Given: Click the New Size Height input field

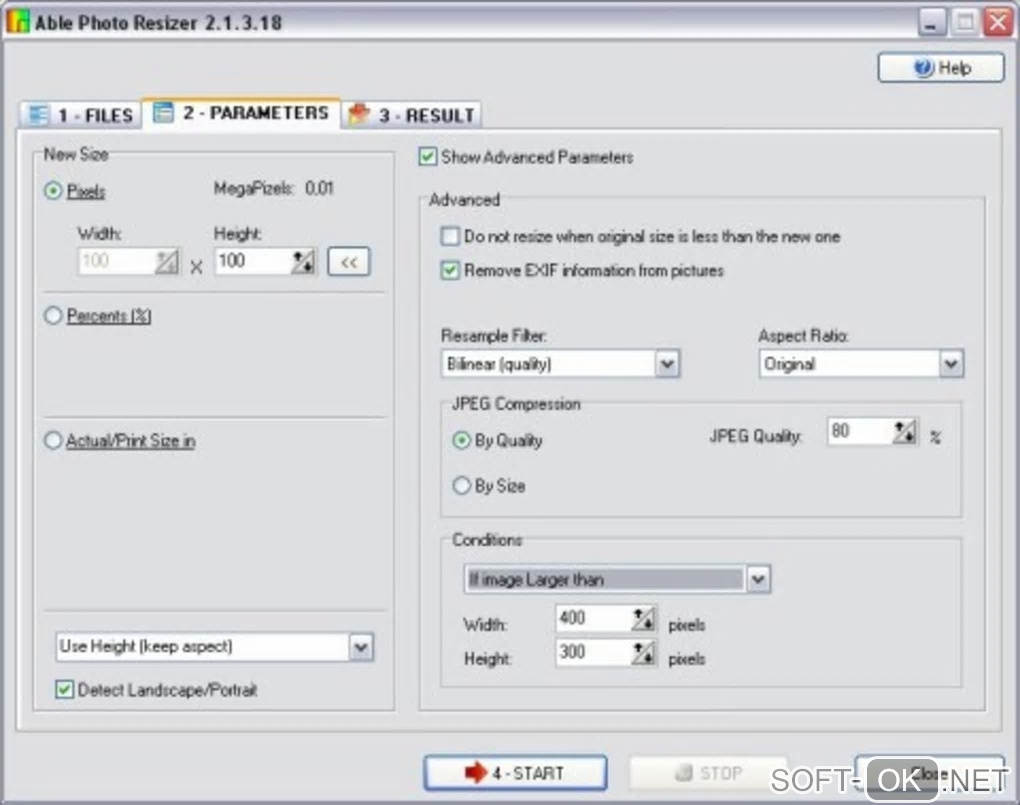Looking at the screenshot, I should tap(252, 262).
